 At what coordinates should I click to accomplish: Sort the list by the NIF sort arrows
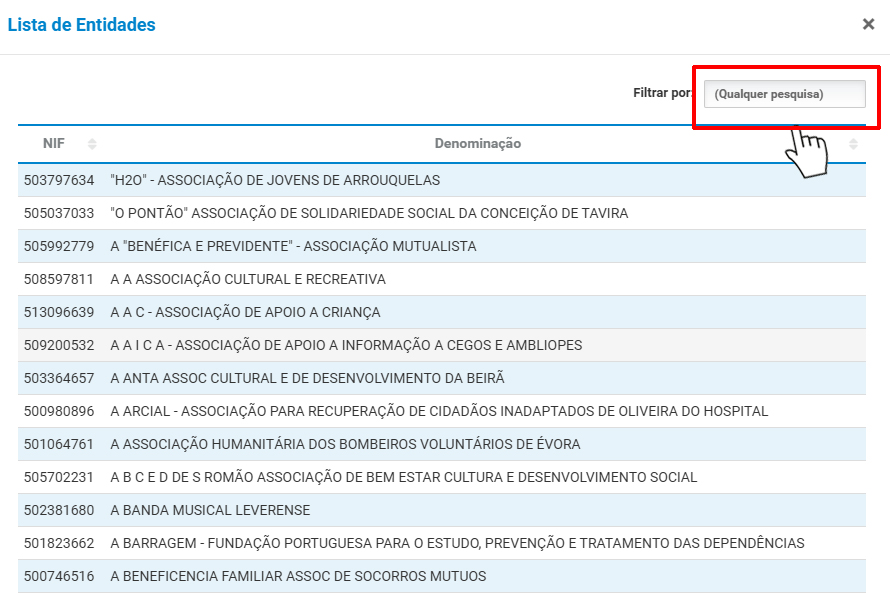pos(92,144)
